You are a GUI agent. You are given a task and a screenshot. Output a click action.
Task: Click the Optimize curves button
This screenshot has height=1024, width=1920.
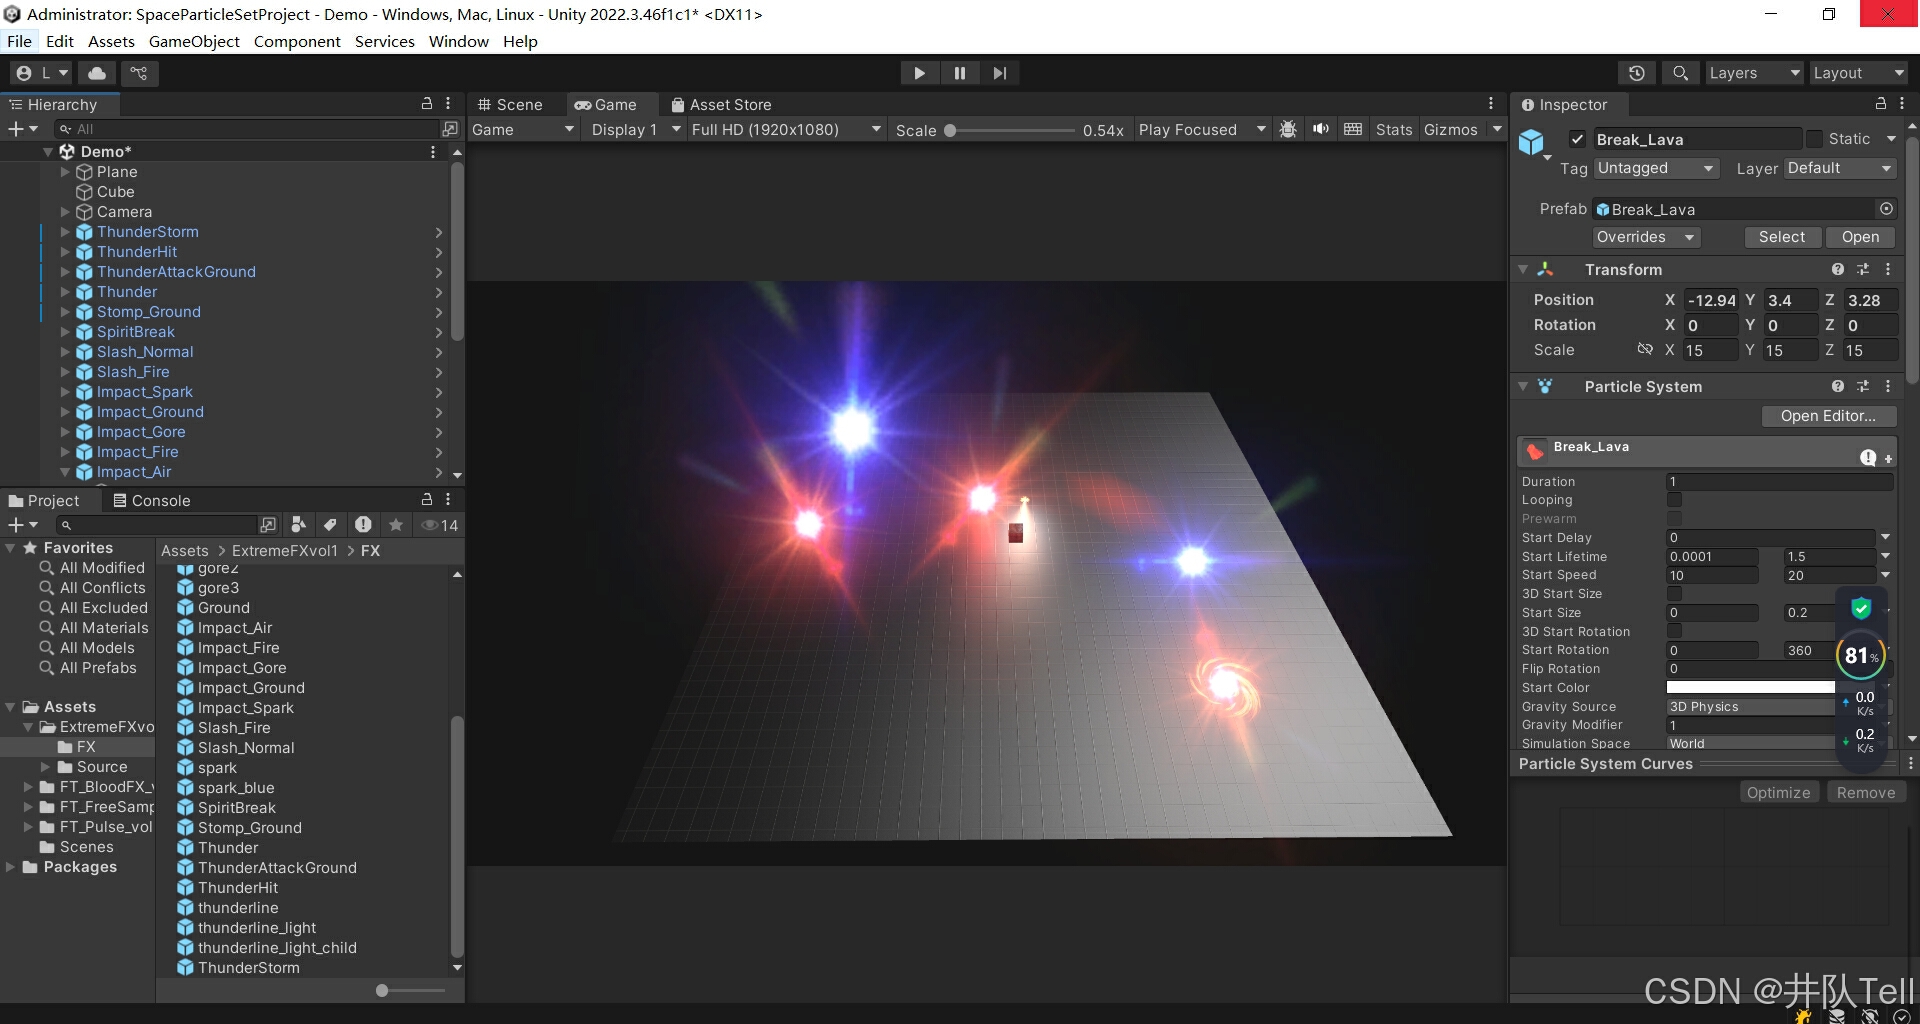click(1778, 793)
